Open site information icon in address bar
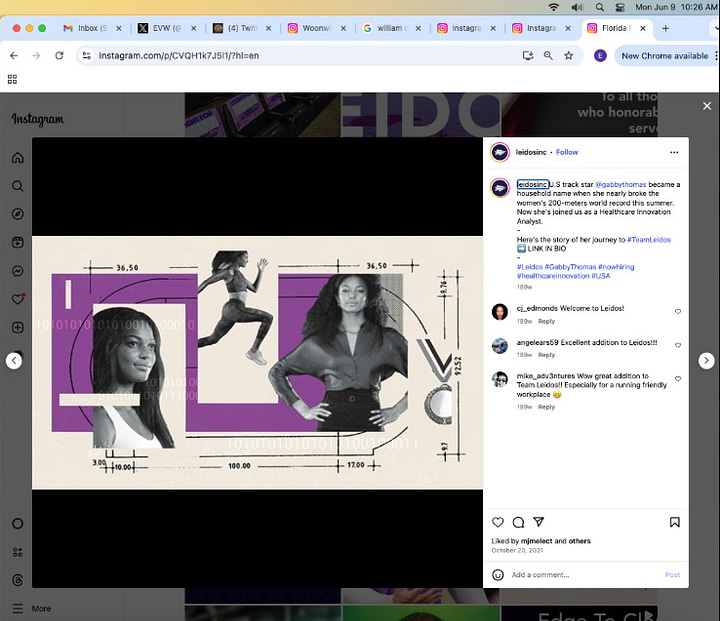The image size is (720, 621). (x=86, y=56)
